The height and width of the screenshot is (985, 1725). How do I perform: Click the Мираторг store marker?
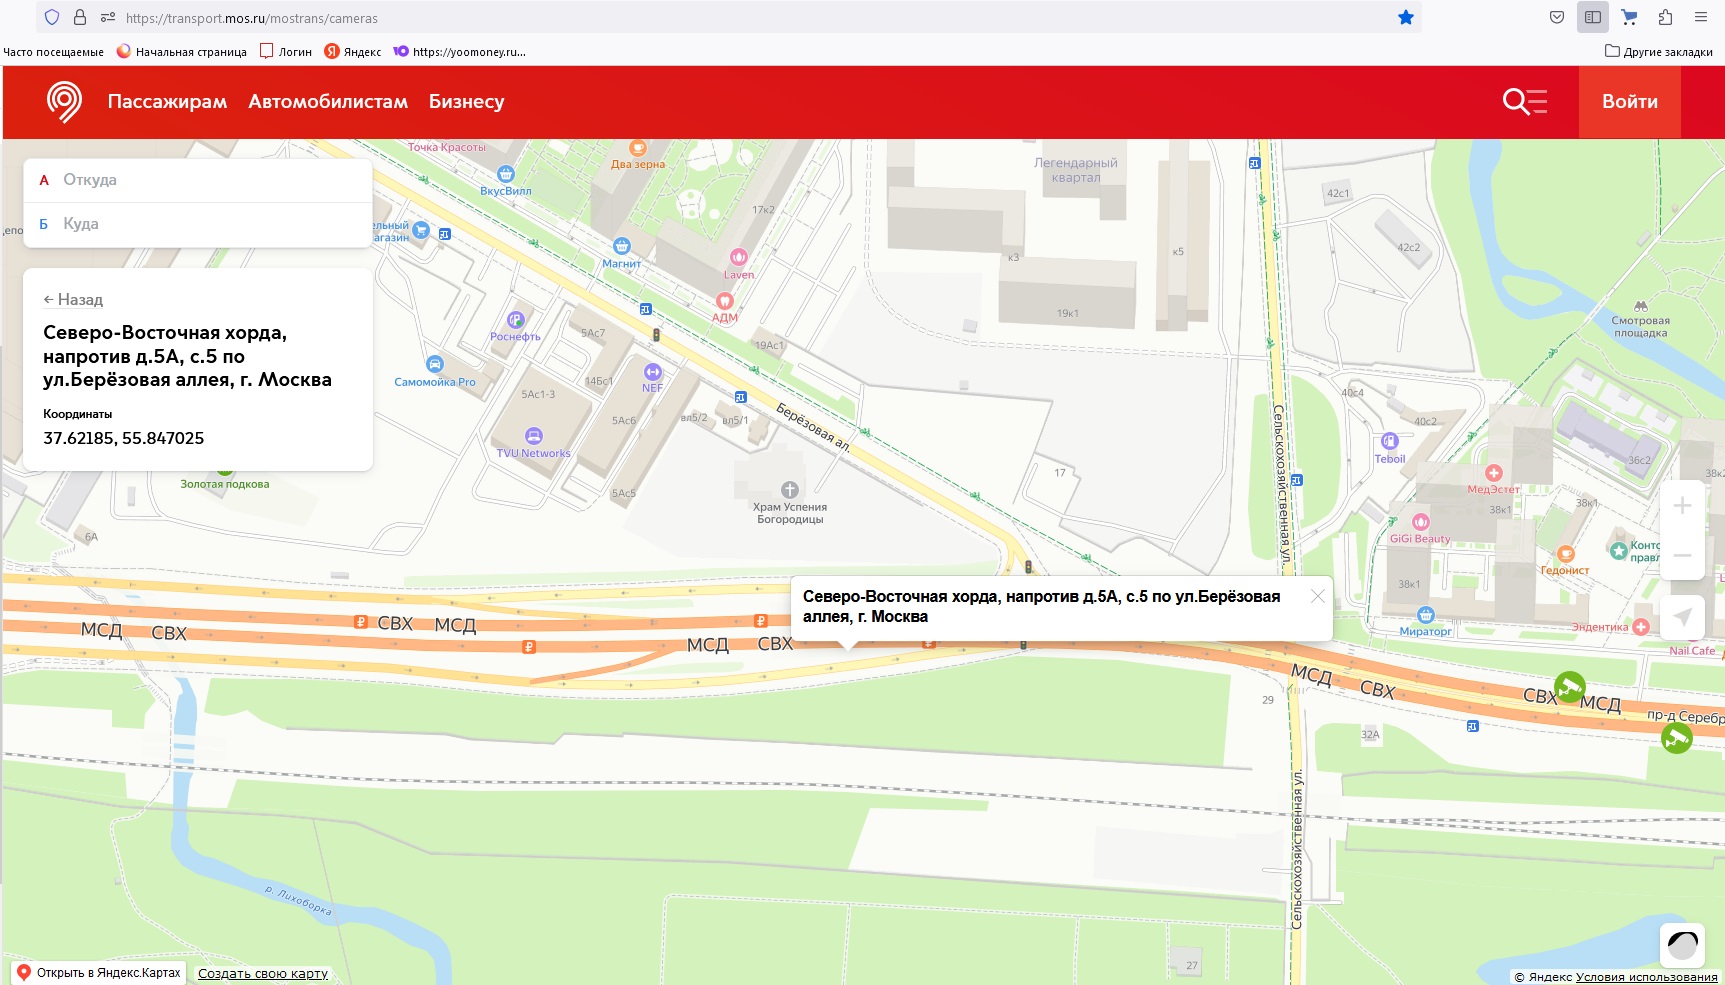[x=1426, y=615]
